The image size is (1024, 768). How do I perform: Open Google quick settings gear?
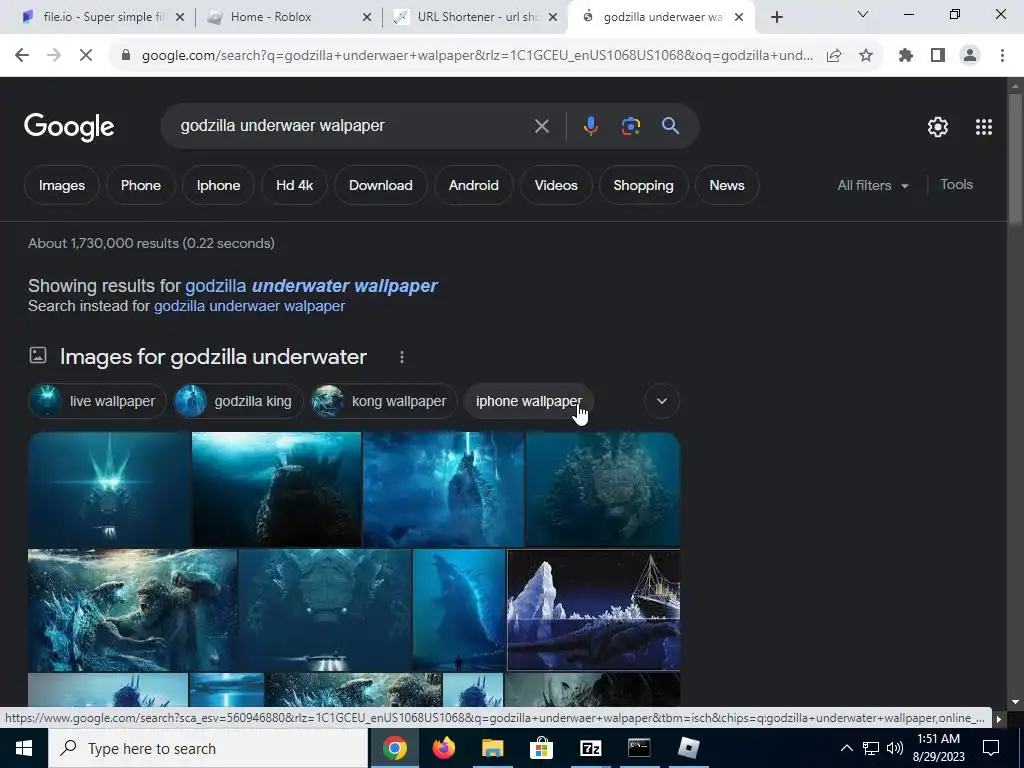point(938,127)
